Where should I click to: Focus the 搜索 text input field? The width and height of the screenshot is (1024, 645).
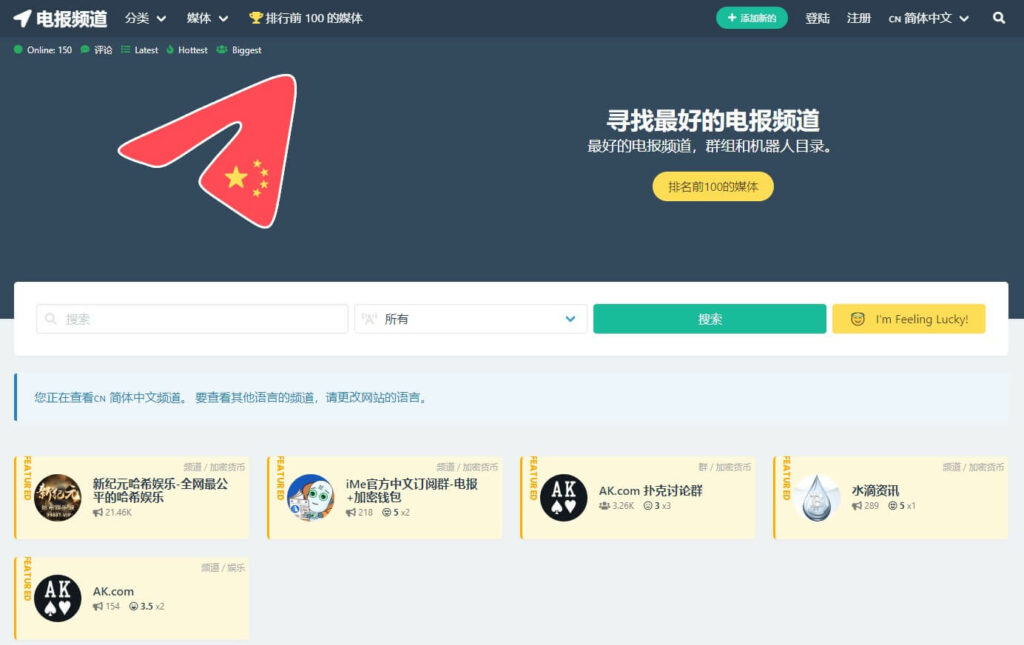(192, 319)
